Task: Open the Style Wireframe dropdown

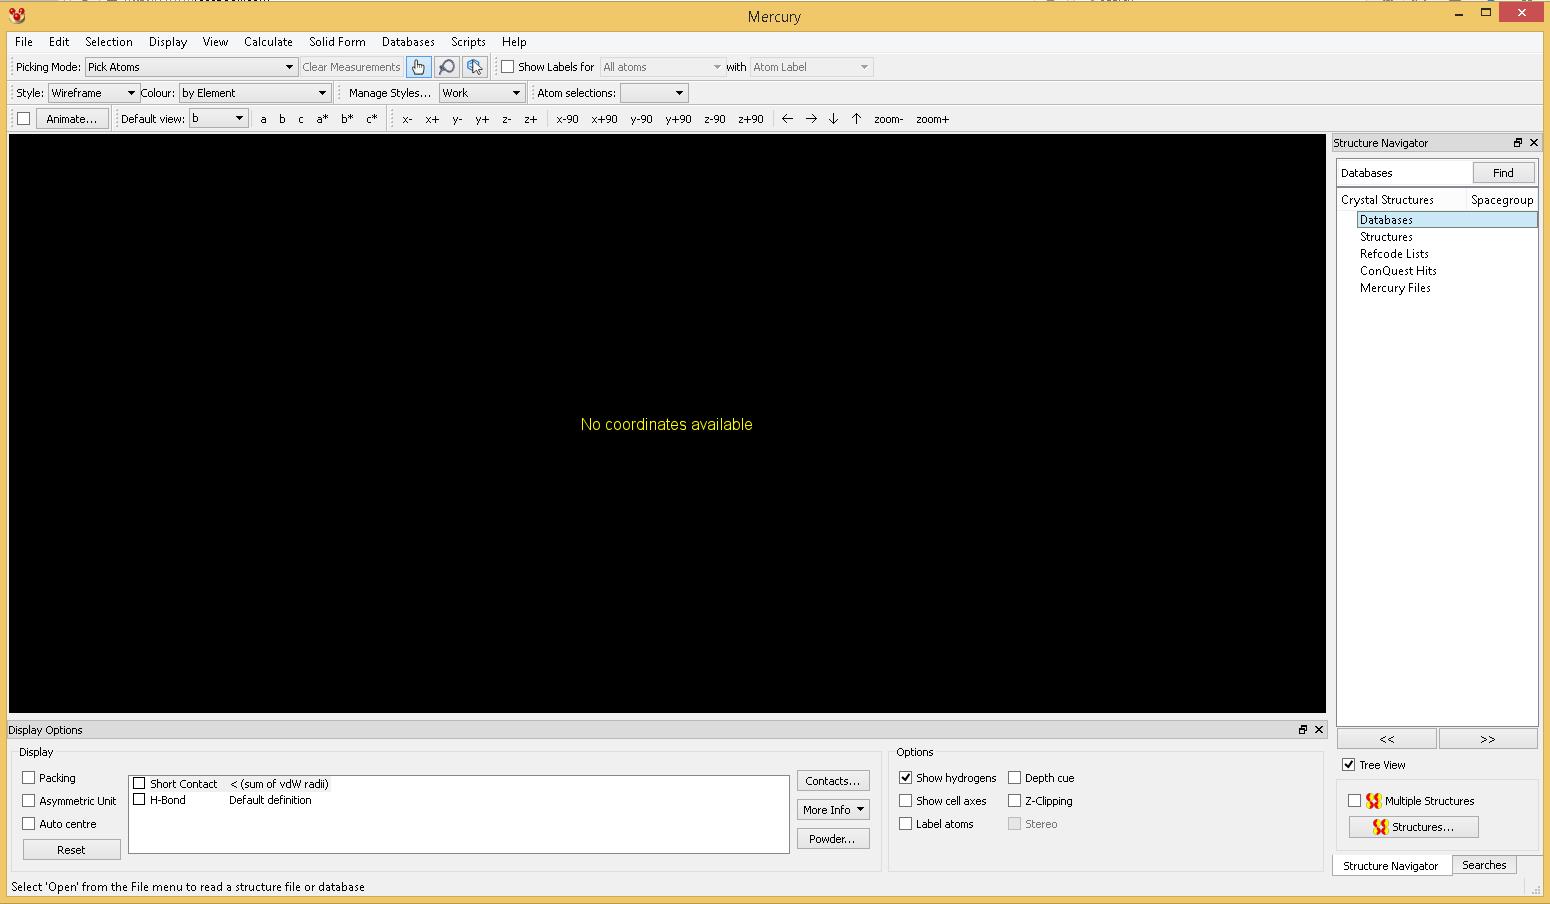Action: click(x=93, y=93)
